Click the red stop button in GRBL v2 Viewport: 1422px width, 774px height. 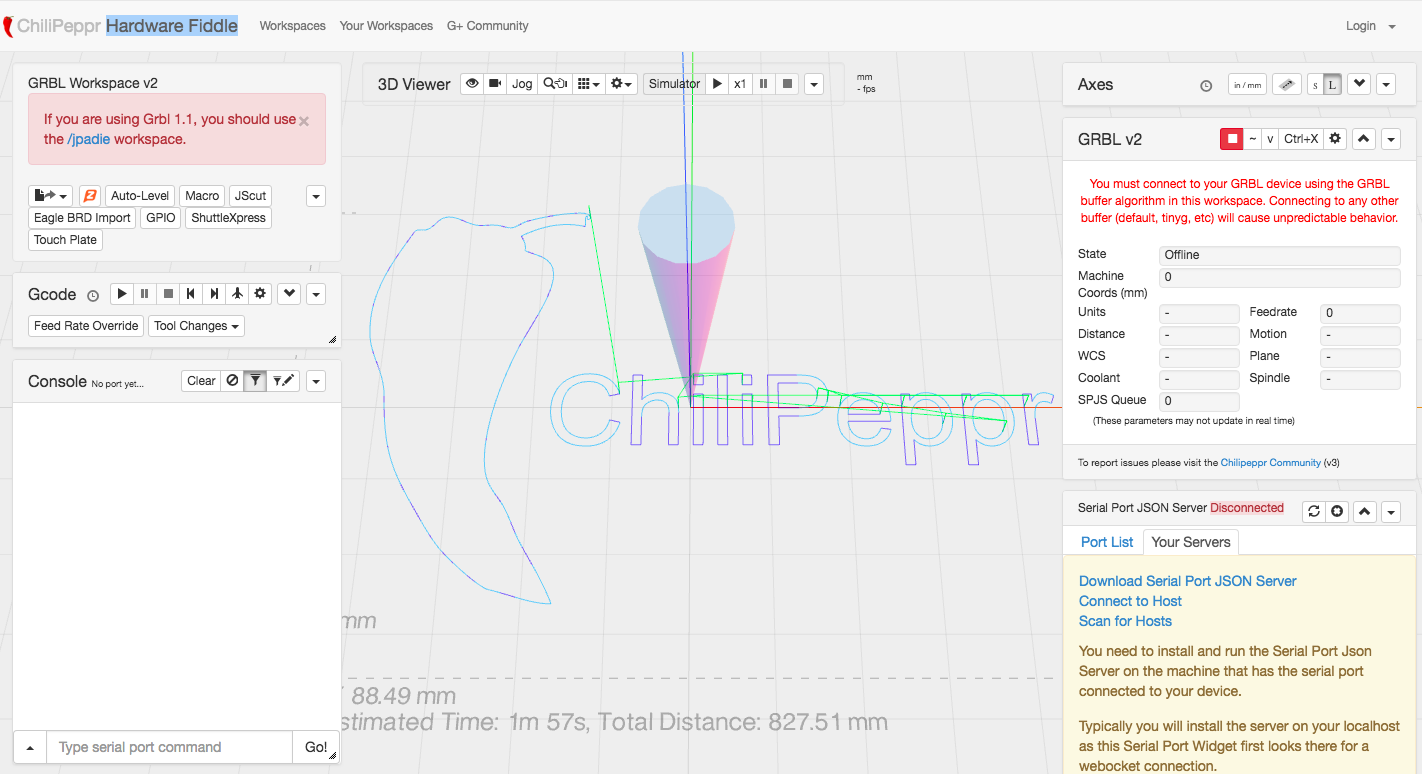[x=1232, y=139]
